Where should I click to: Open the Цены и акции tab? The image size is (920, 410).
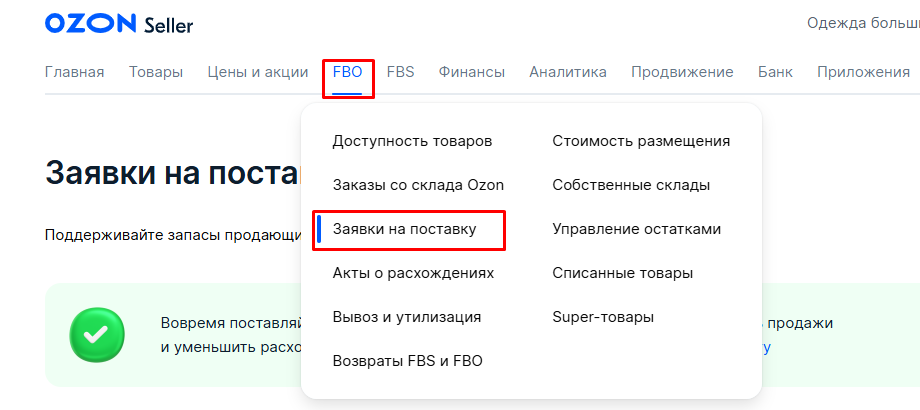258,72
